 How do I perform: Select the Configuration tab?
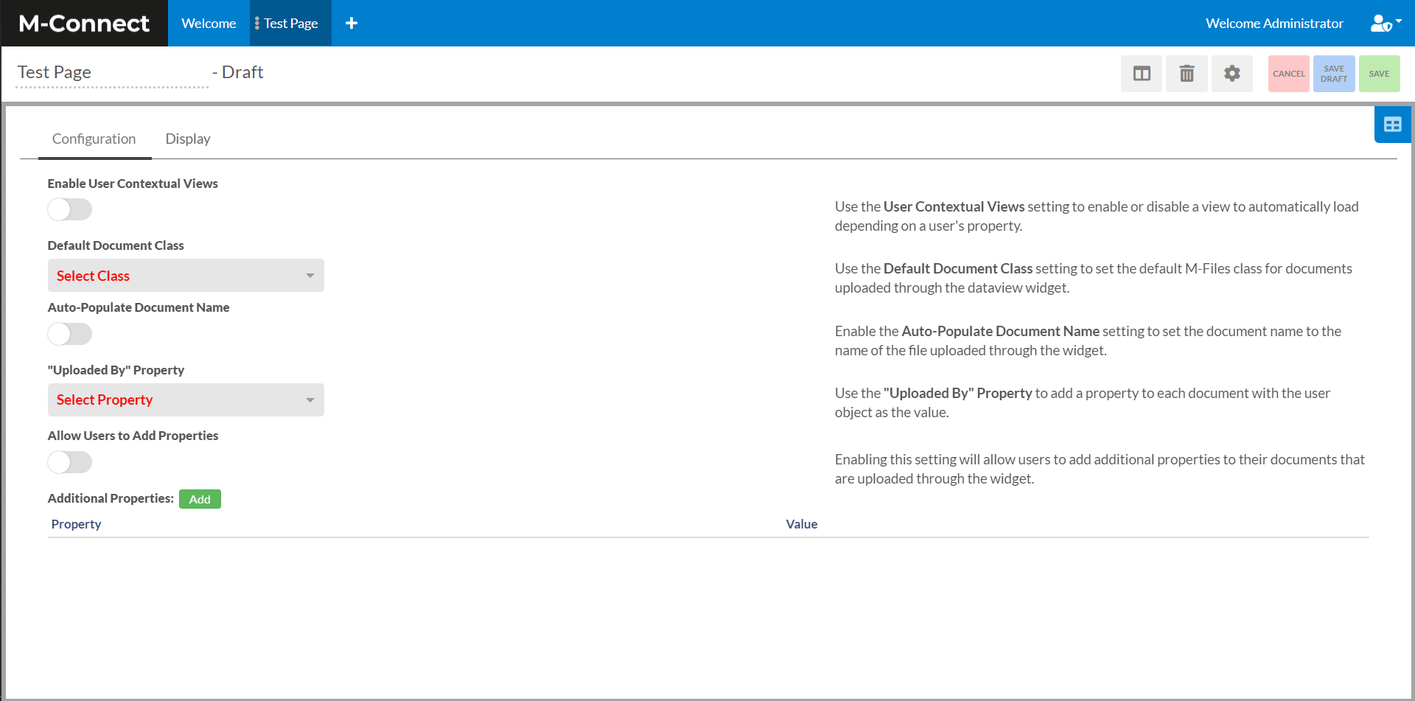click(94, 139)
